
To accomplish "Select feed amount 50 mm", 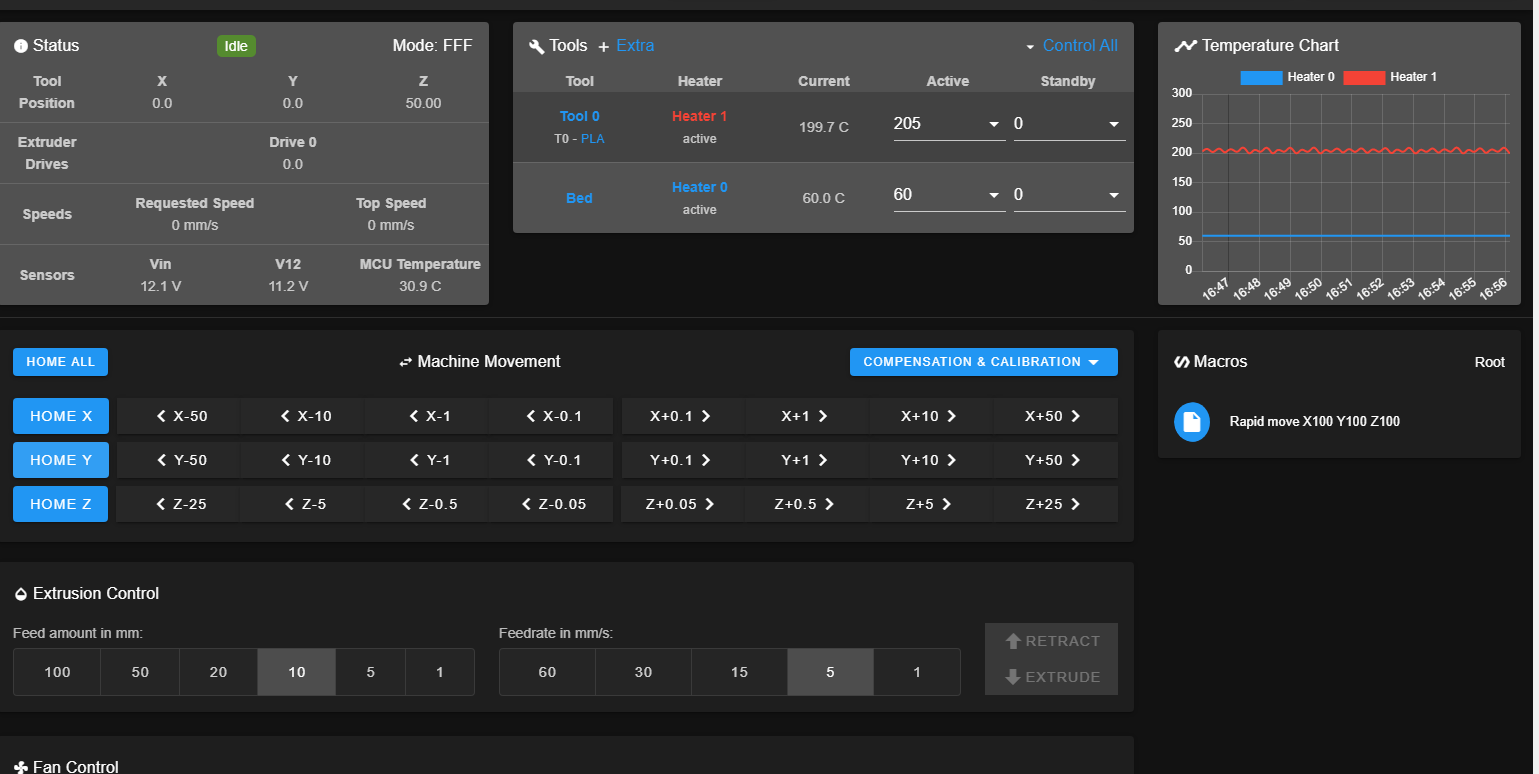I will 140,672.
